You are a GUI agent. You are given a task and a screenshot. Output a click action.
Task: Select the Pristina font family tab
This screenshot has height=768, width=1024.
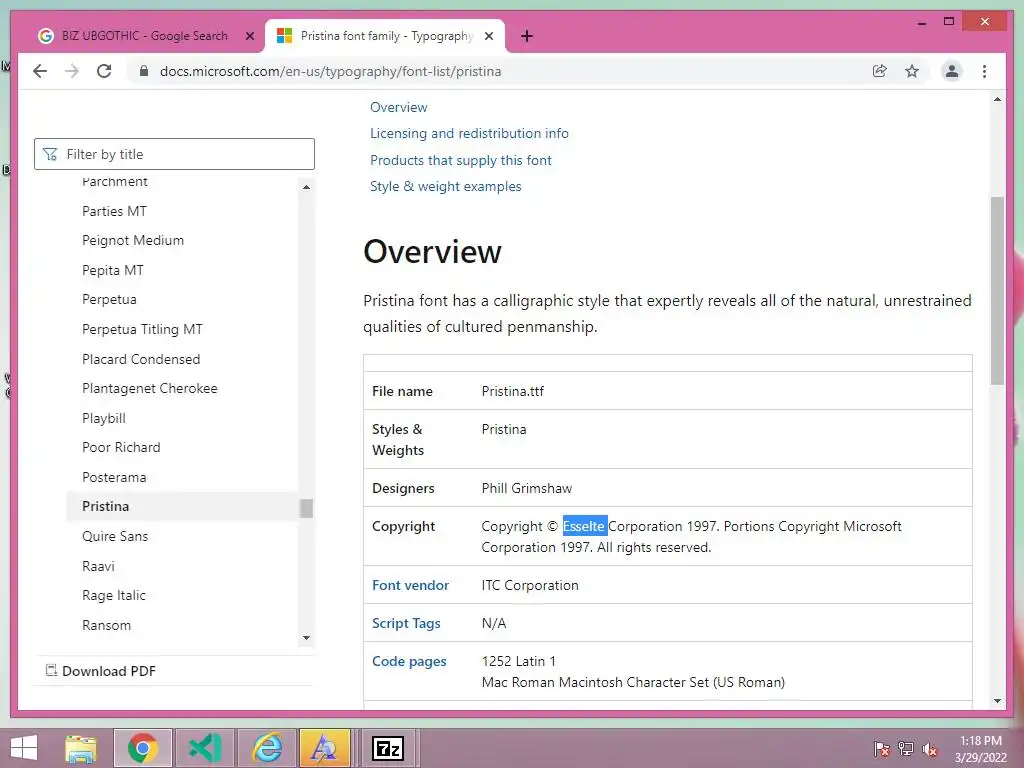(x=384, y=36)
